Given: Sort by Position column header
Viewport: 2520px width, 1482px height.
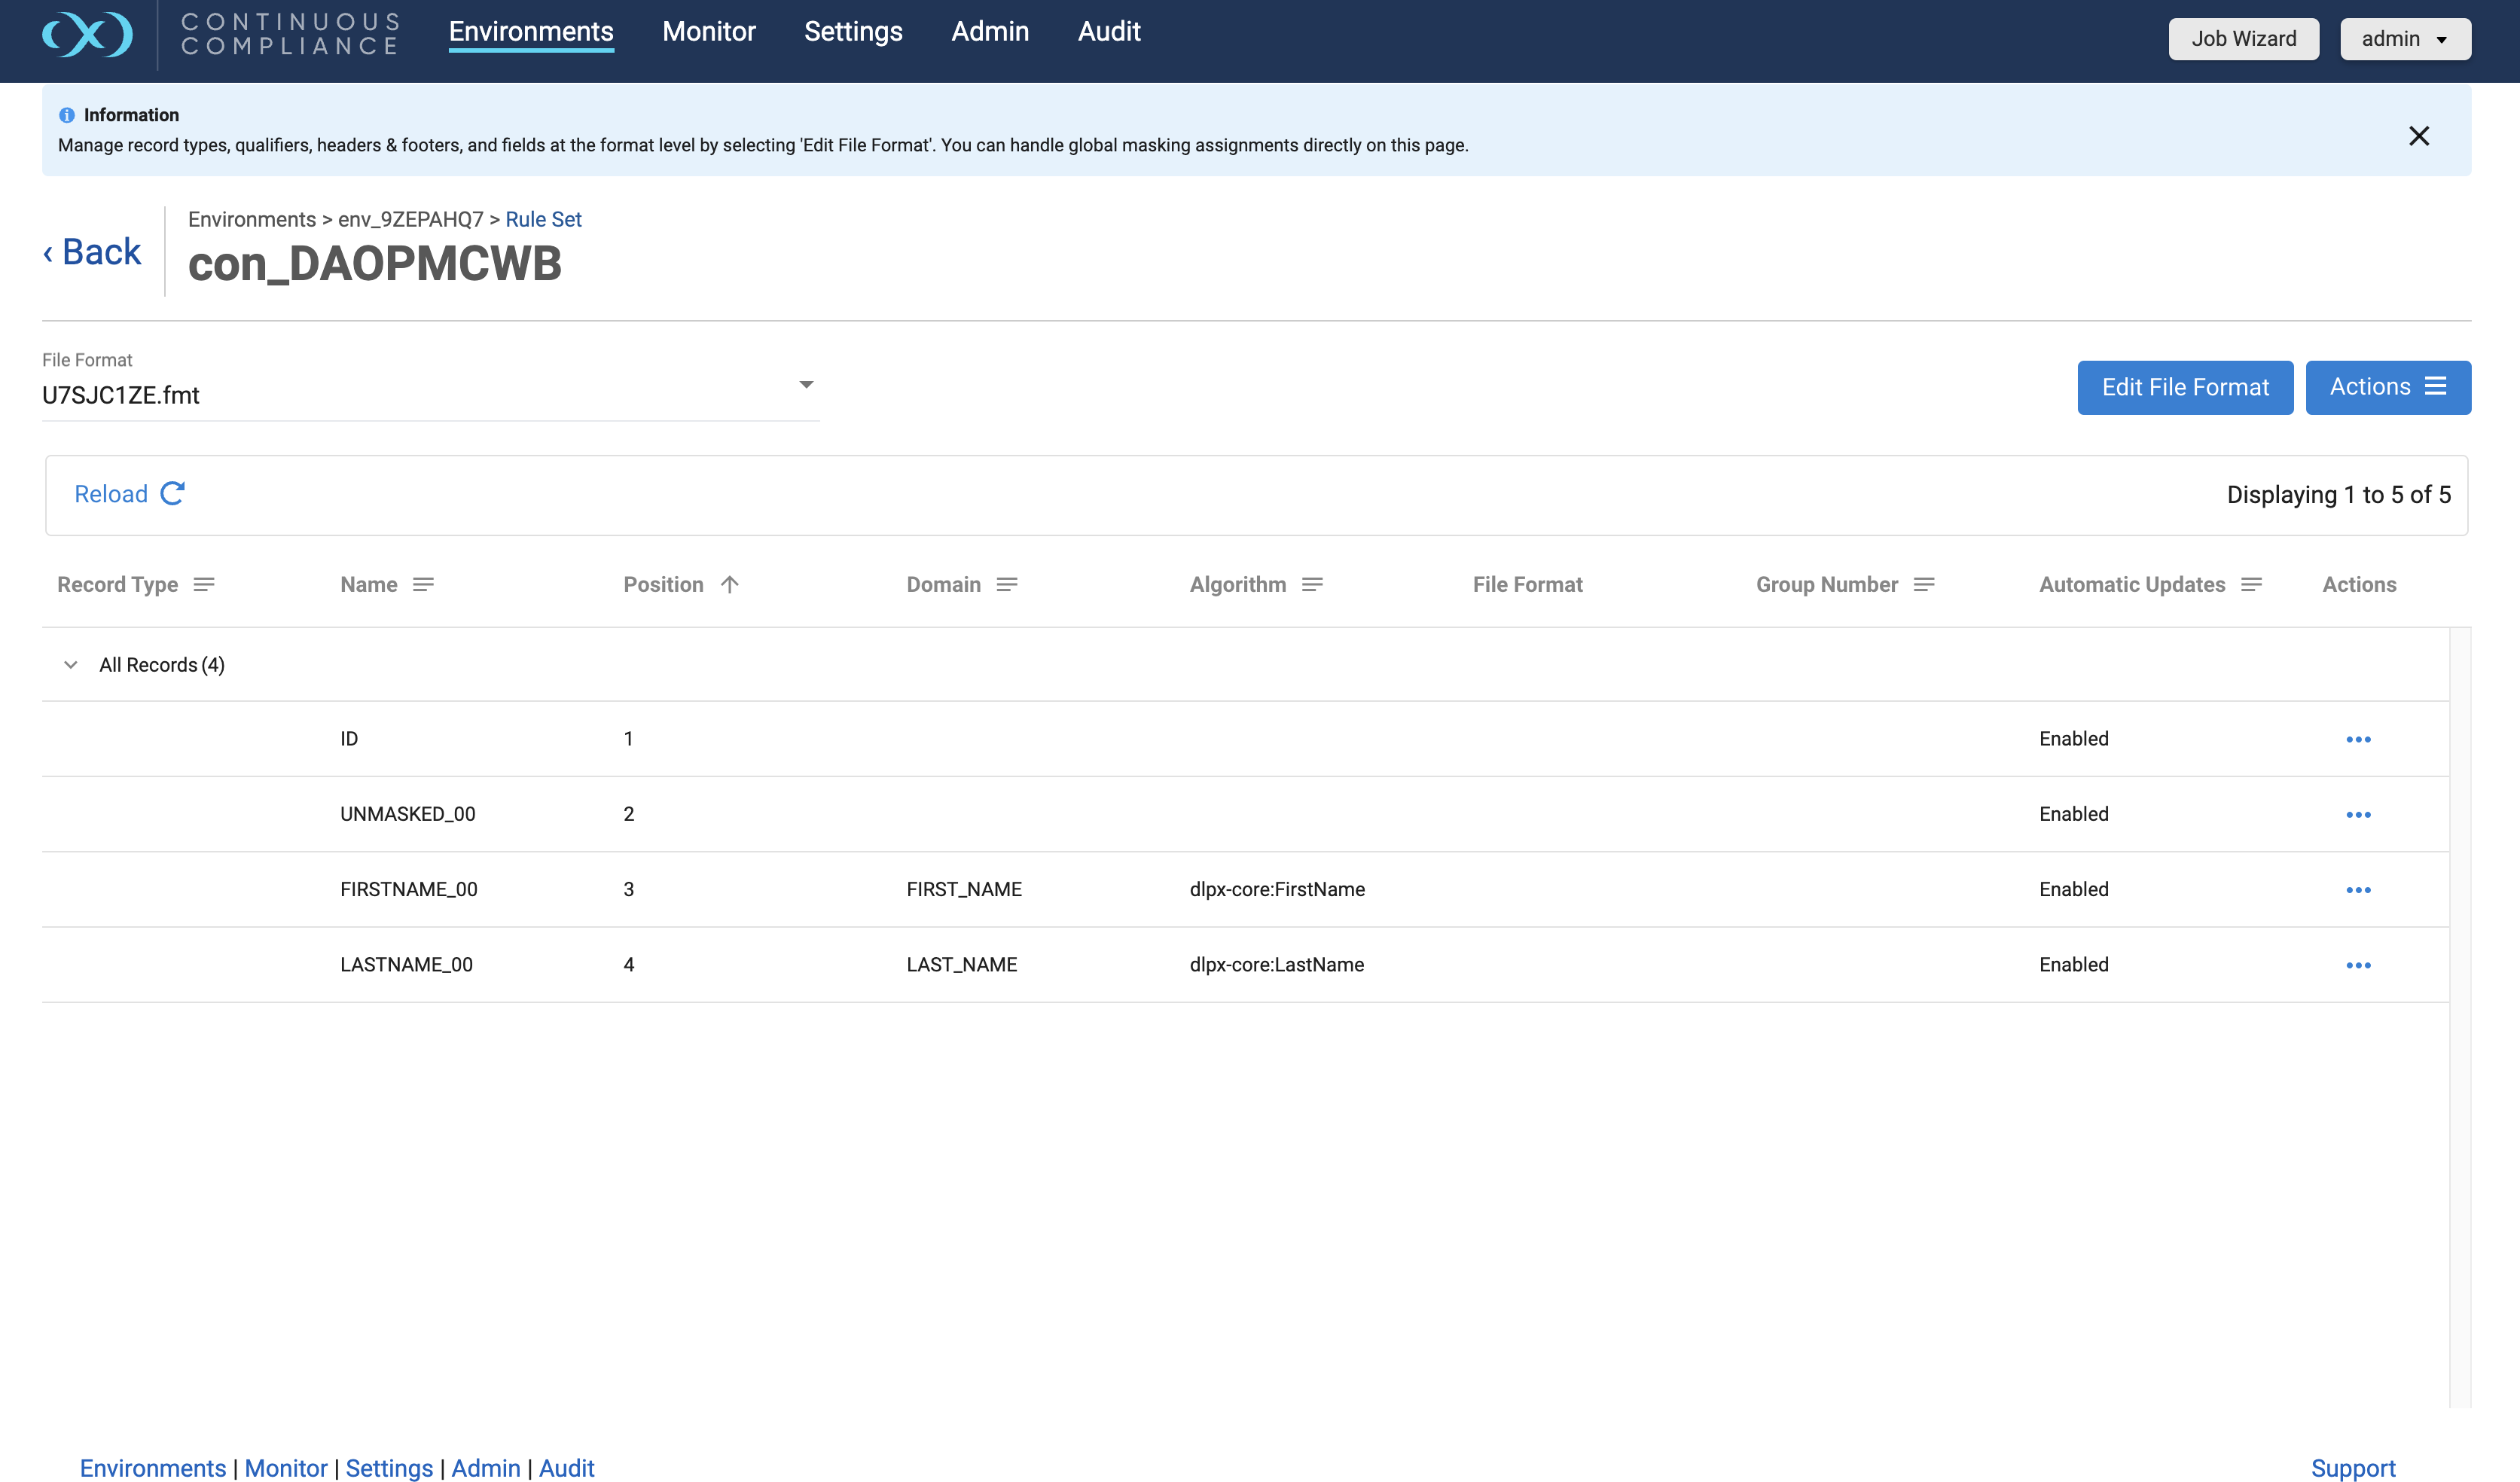Looking at the screenshot, I should [x=664, y=585].
